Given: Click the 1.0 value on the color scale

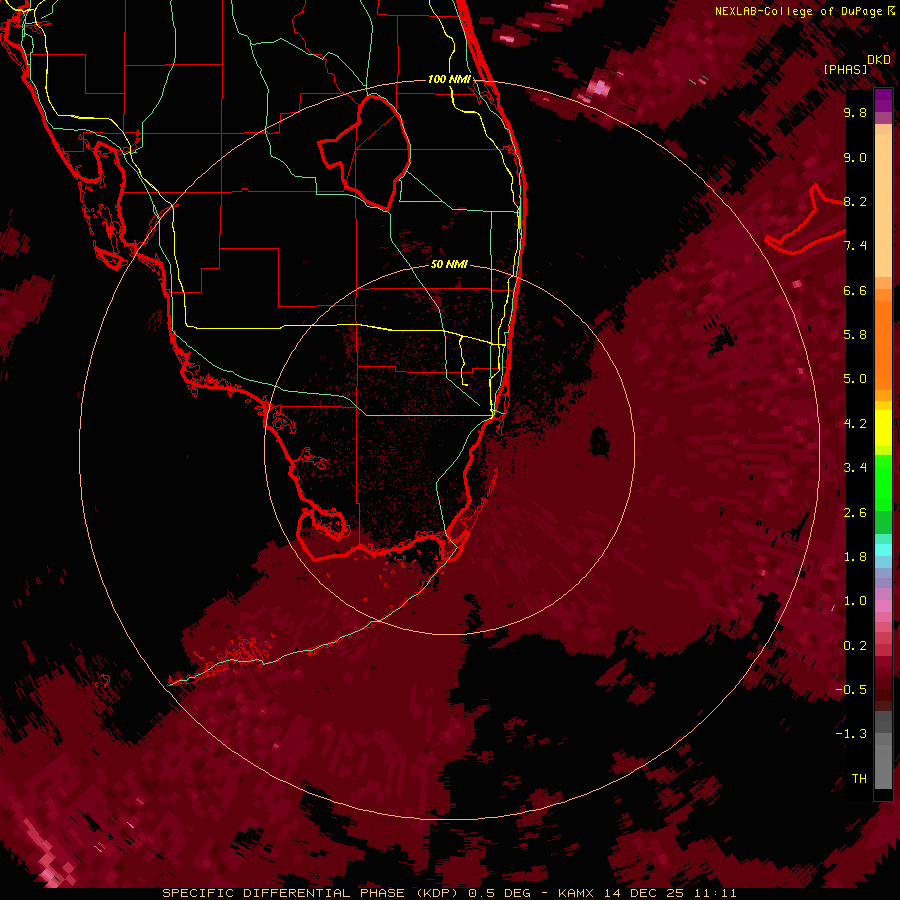Looking at the screenshot, I should (855, 601).
